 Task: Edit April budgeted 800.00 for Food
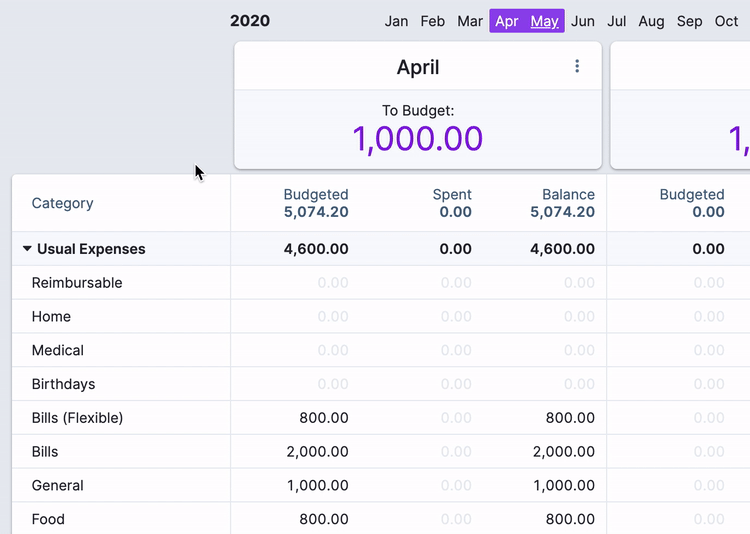[324, 519]
